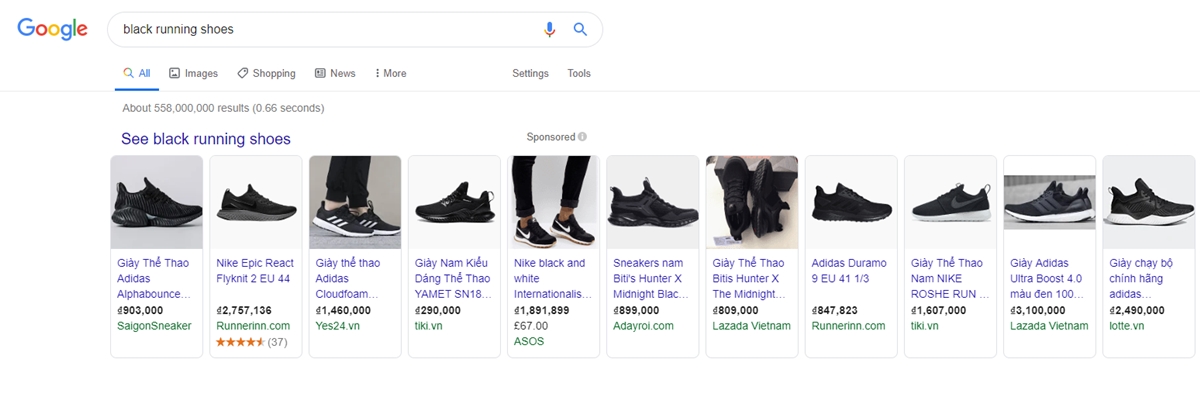
Task: Click the blue search magnifier icon
Action: 580,29
